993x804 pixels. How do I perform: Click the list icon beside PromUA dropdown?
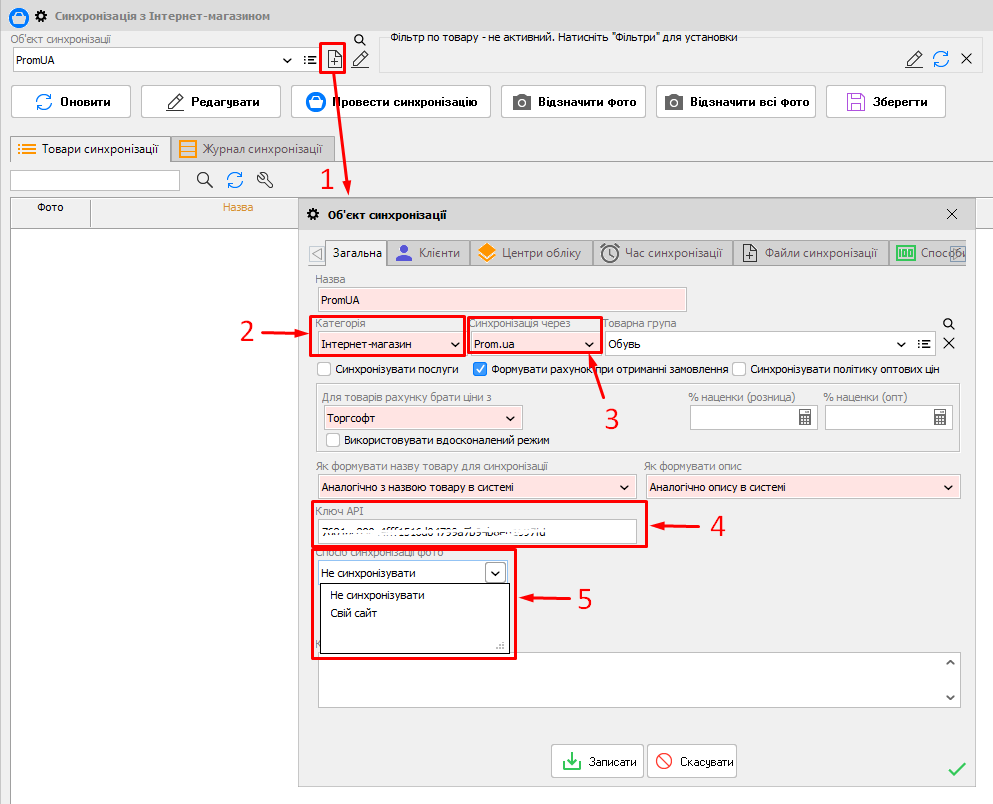tap(310, 60)
